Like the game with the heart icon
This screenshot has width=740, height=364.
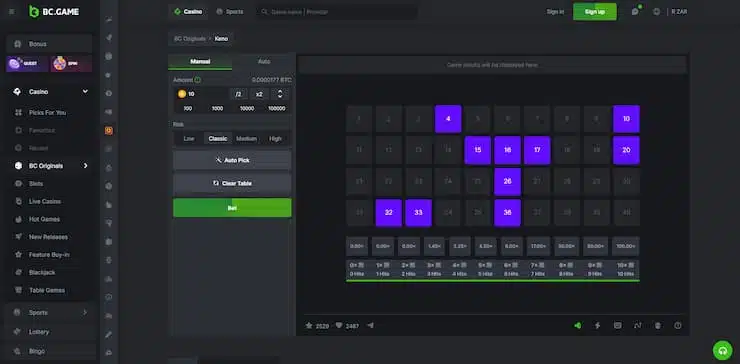pos(338,326)
